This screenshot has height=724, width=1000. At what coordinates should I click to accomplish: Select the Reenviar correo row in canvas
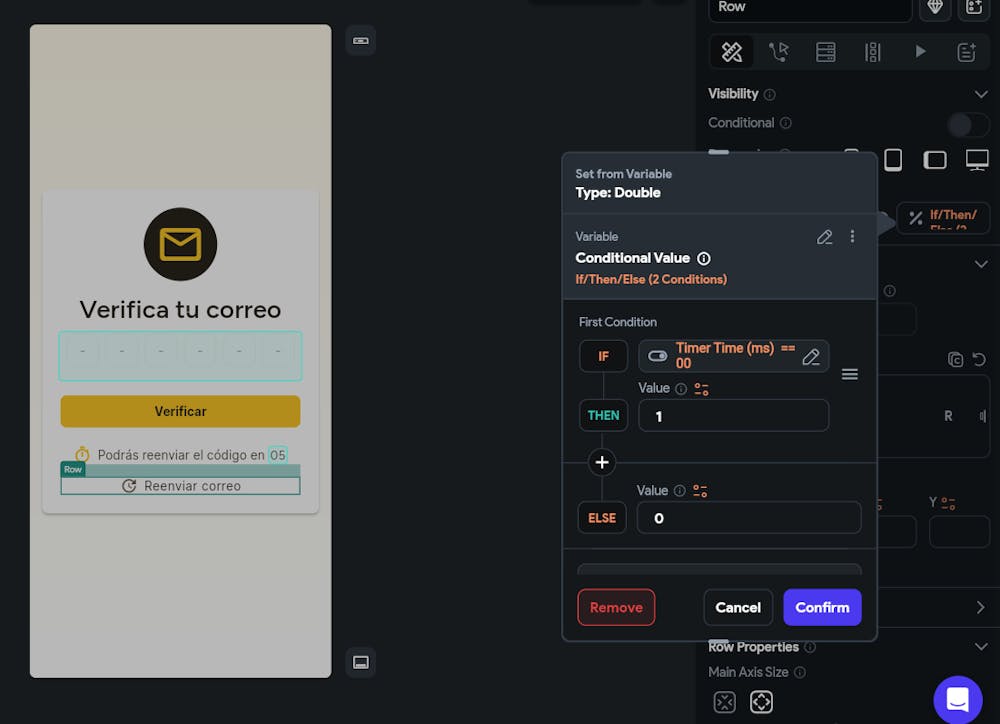point(180,486)
